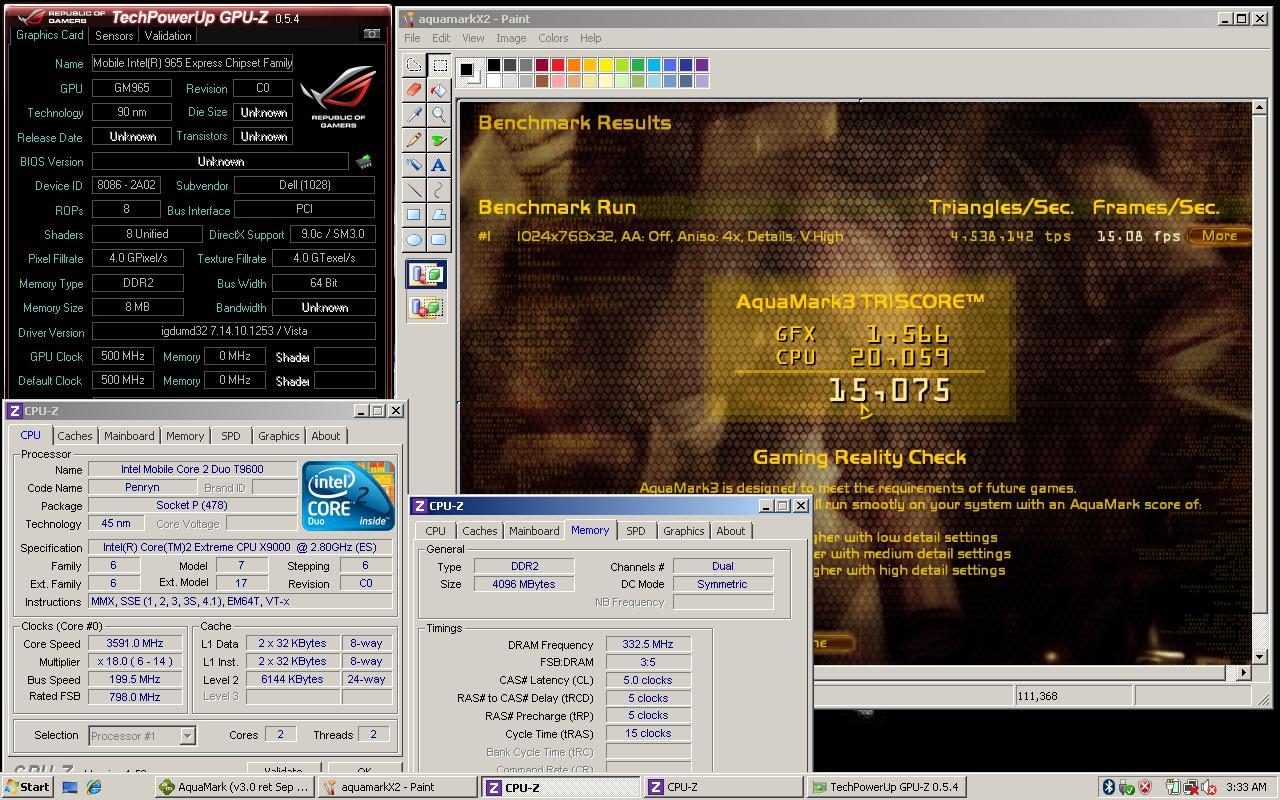Image resolution: width=1280 pixels, height=800 pixels.
Task: Click the Windows Start button
Action: pos(27,787)
